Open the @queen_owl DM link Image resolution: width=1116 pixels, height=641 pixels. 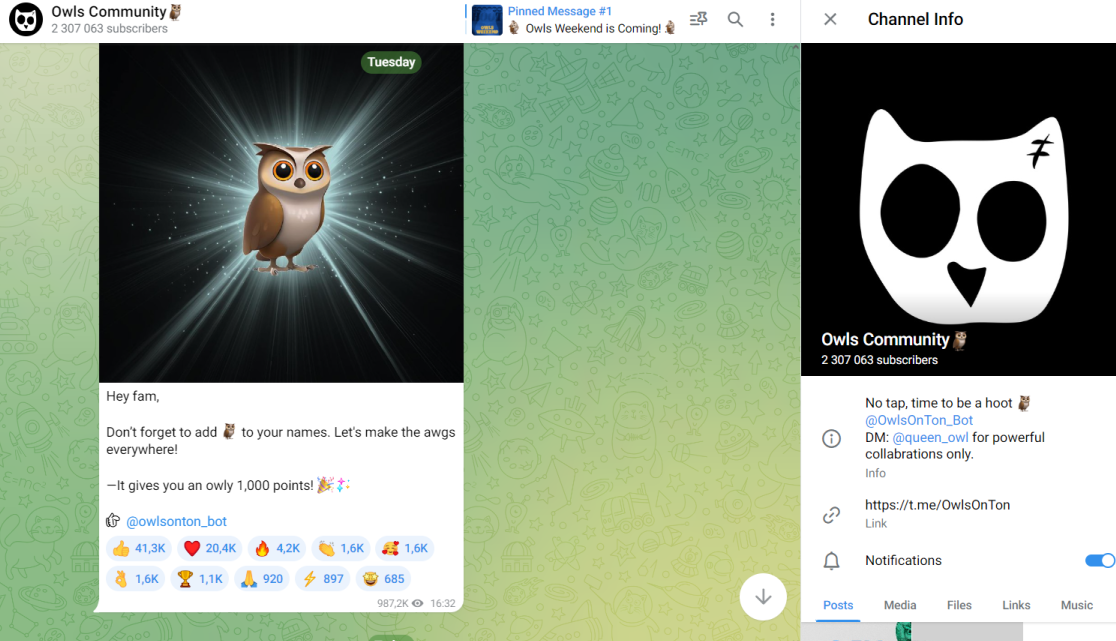(x=930, y=438)
